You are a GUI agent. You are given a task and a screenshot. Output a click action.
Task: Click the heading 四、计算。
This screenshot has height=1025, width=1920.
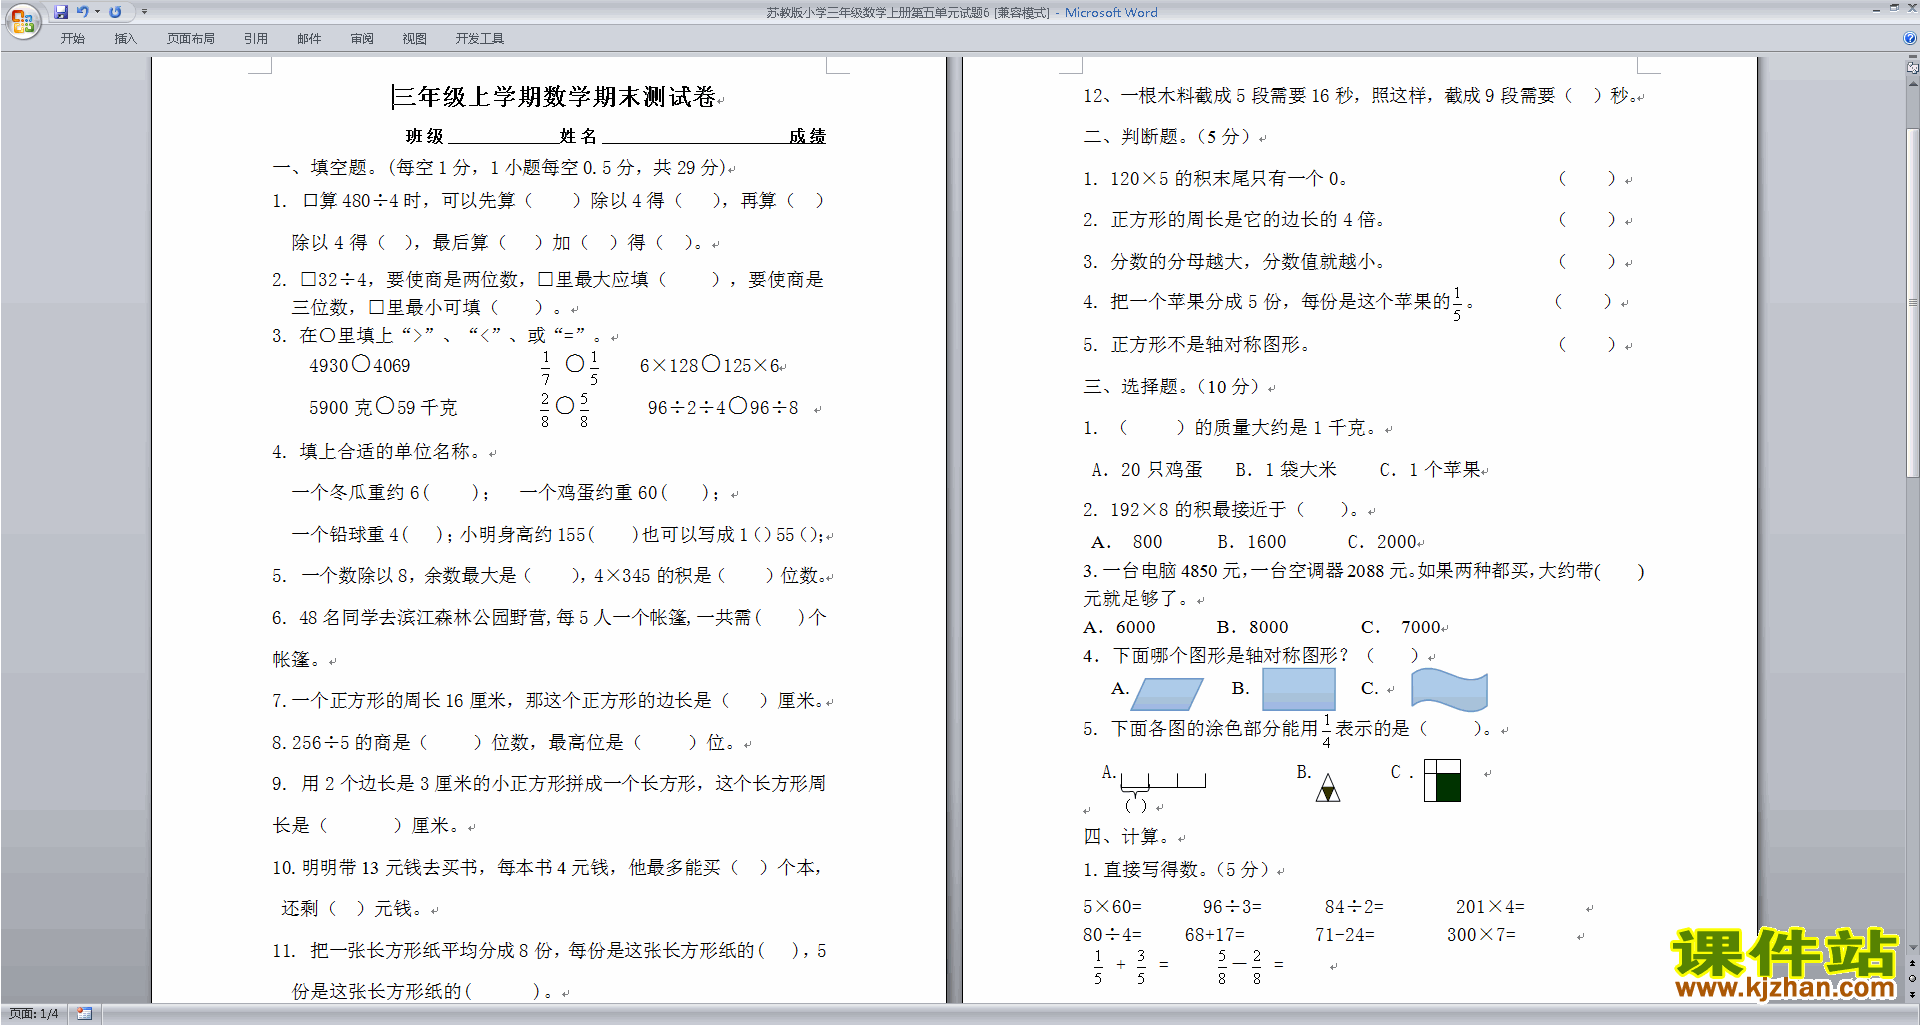click(1130, 837)
